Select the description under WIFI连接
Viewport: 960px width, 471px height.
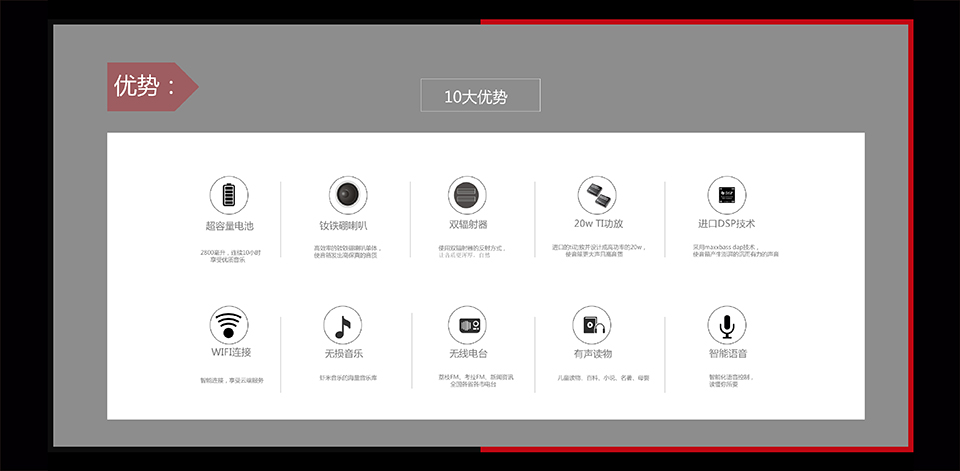coord(232,380)
